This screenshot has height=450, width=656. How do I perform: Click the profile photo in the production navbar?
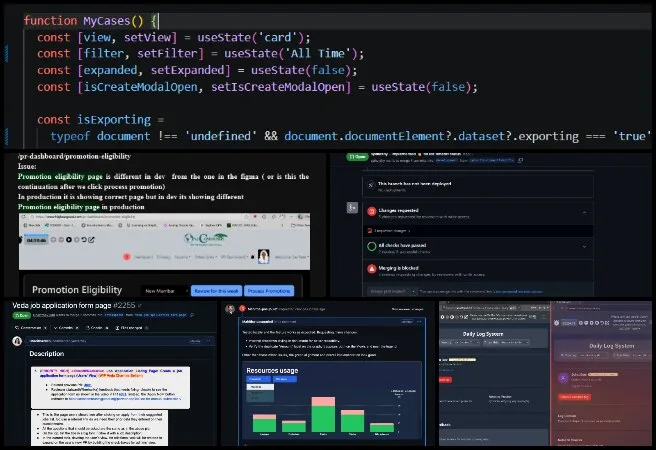pos(264,256)
